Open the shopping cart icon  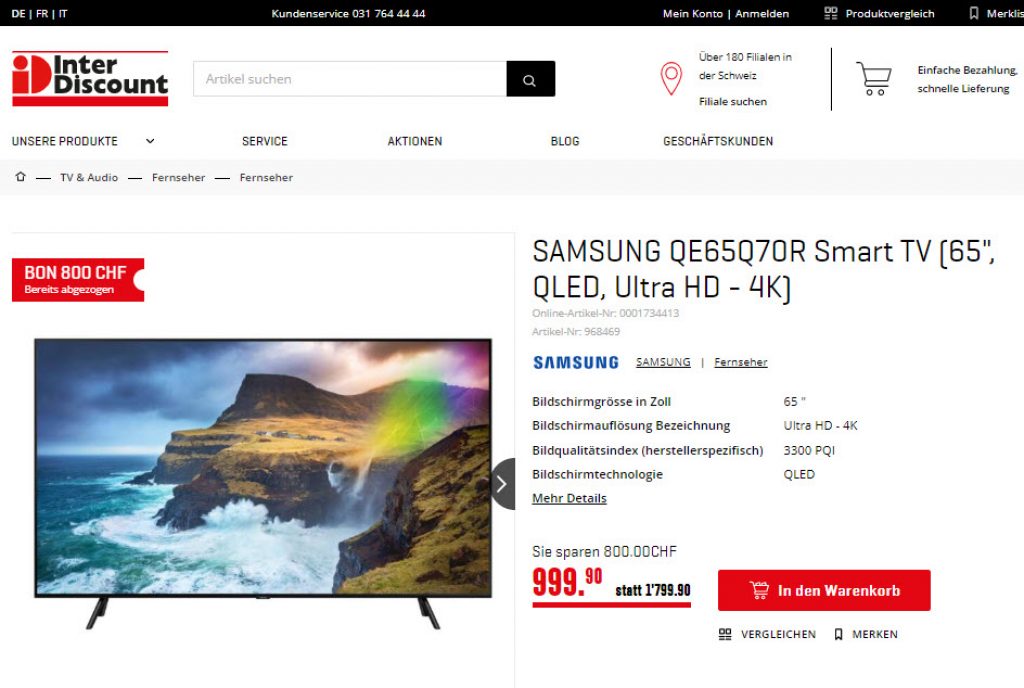[x=874, y=79]
